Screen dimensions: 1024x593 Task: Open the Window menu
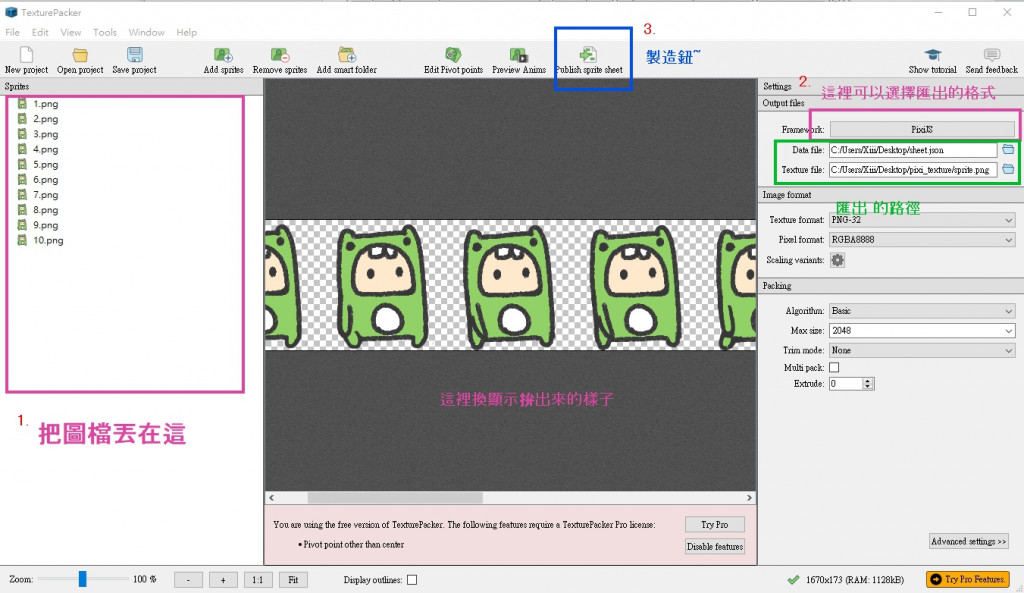click(146, 32)
